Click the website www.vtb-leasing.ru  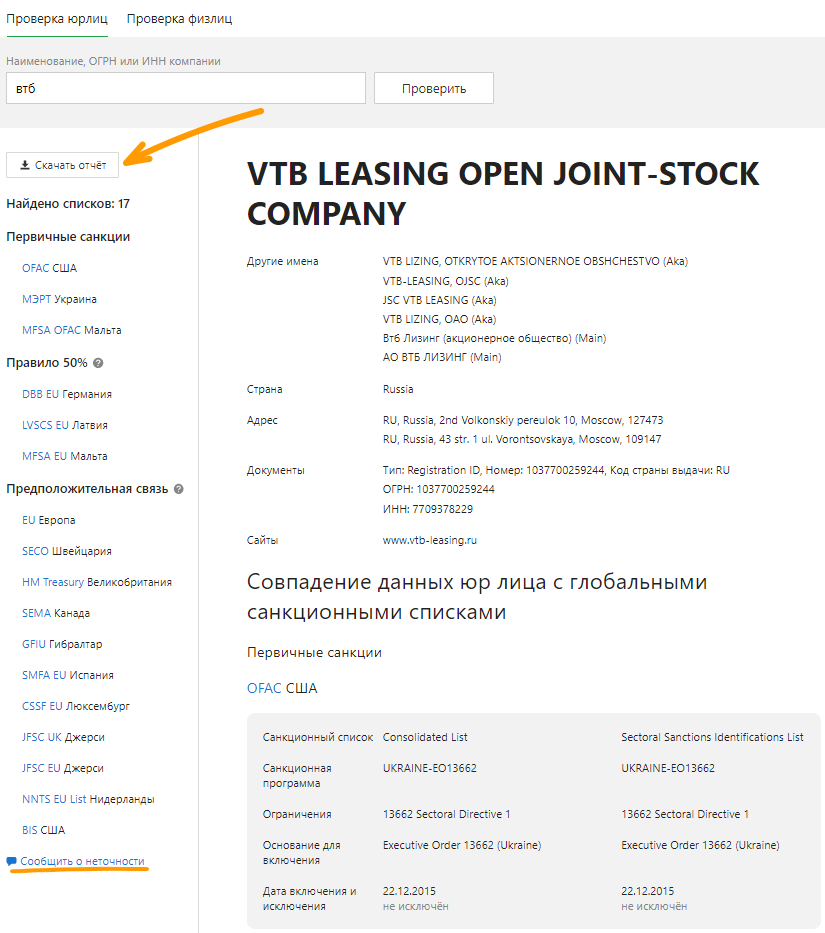point(430,540)
